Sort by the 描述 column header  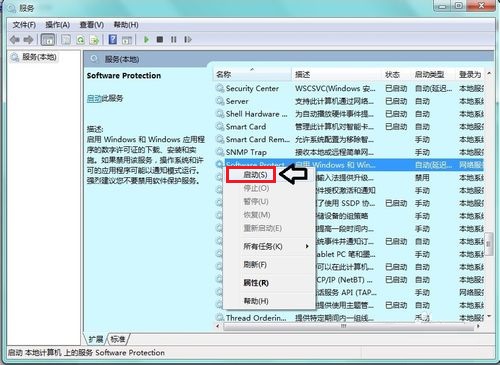click(x=336, y=74)
